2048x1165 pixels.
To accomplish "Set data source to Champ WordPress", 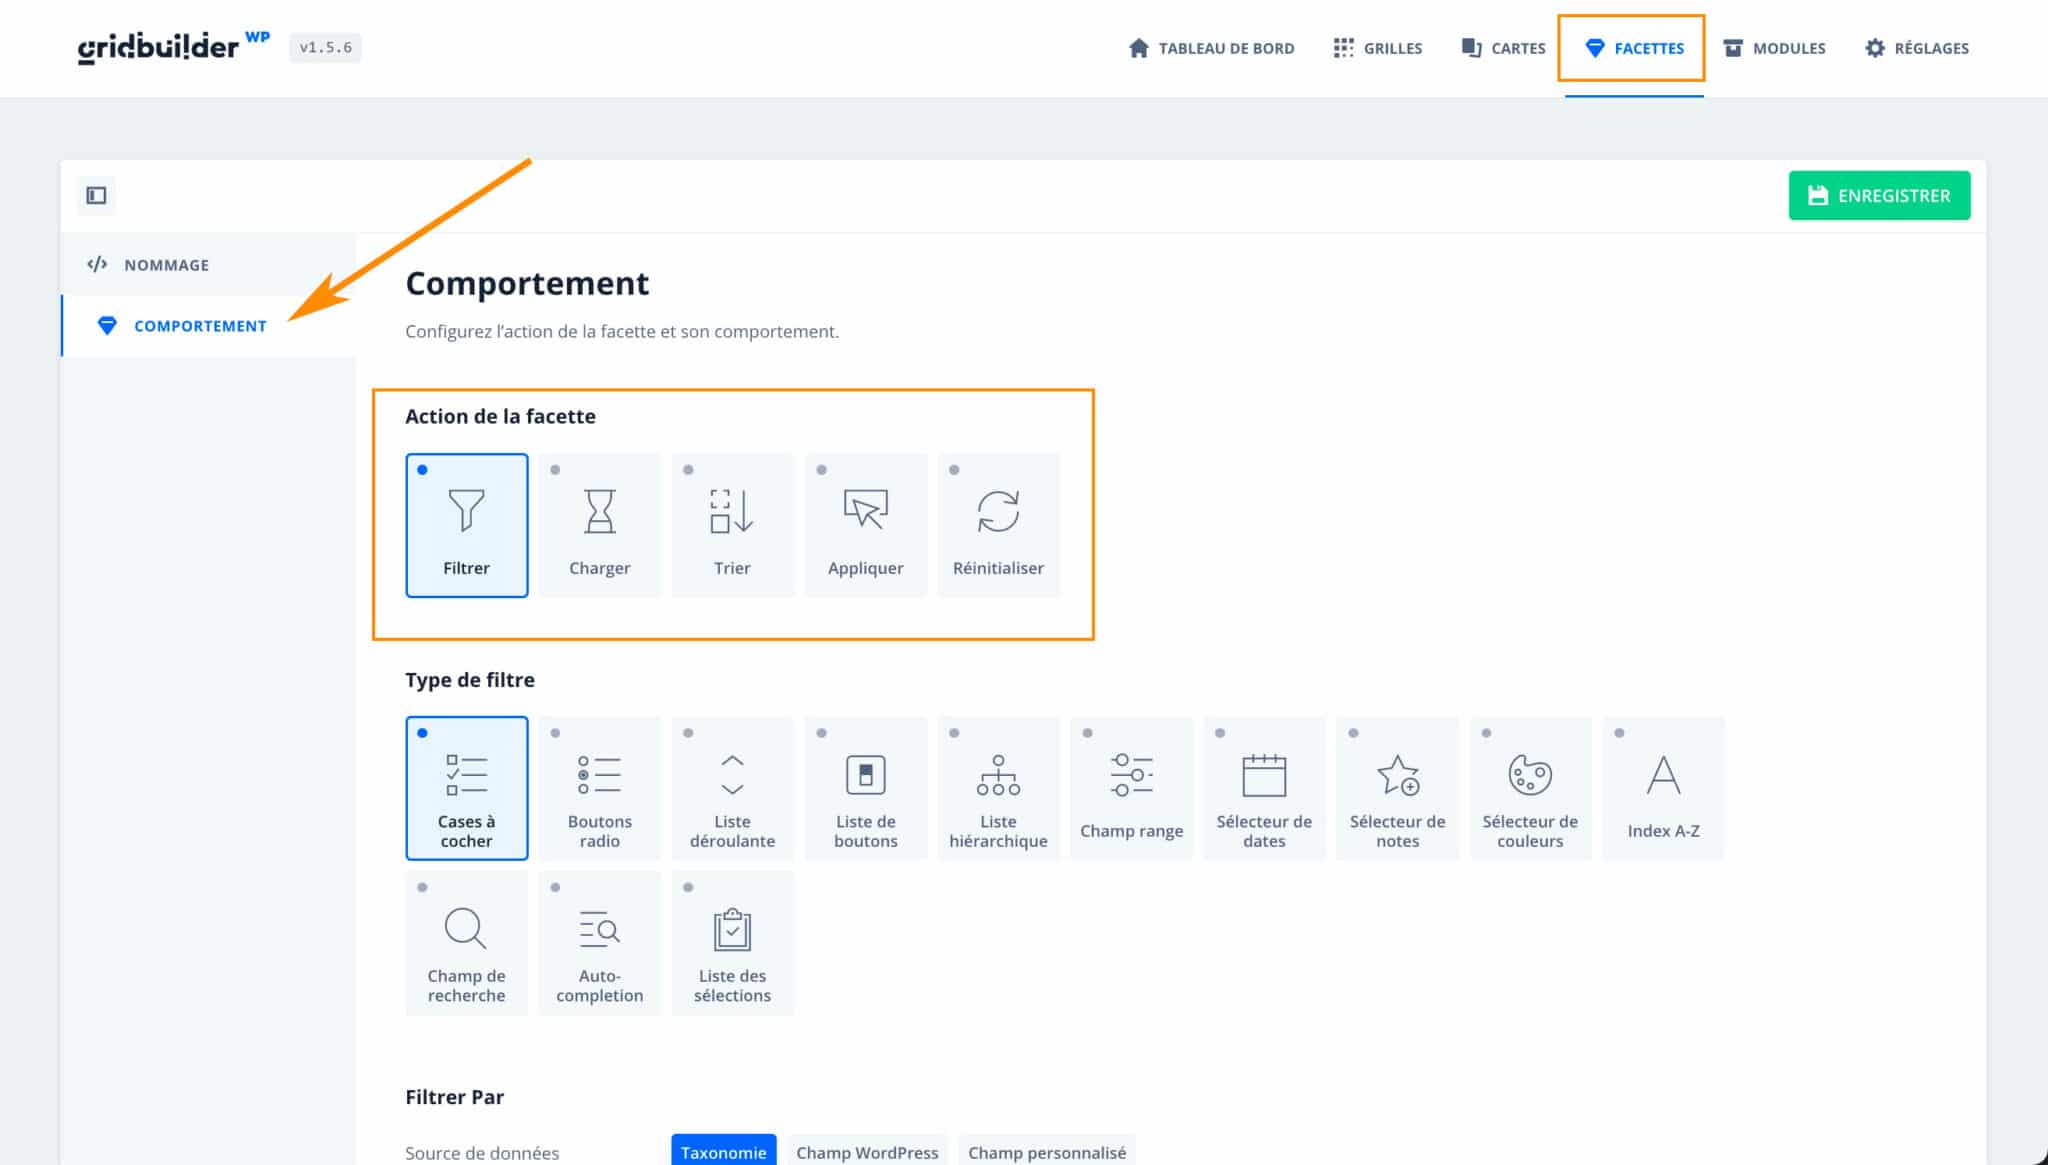I will (x=867, y=1152).
